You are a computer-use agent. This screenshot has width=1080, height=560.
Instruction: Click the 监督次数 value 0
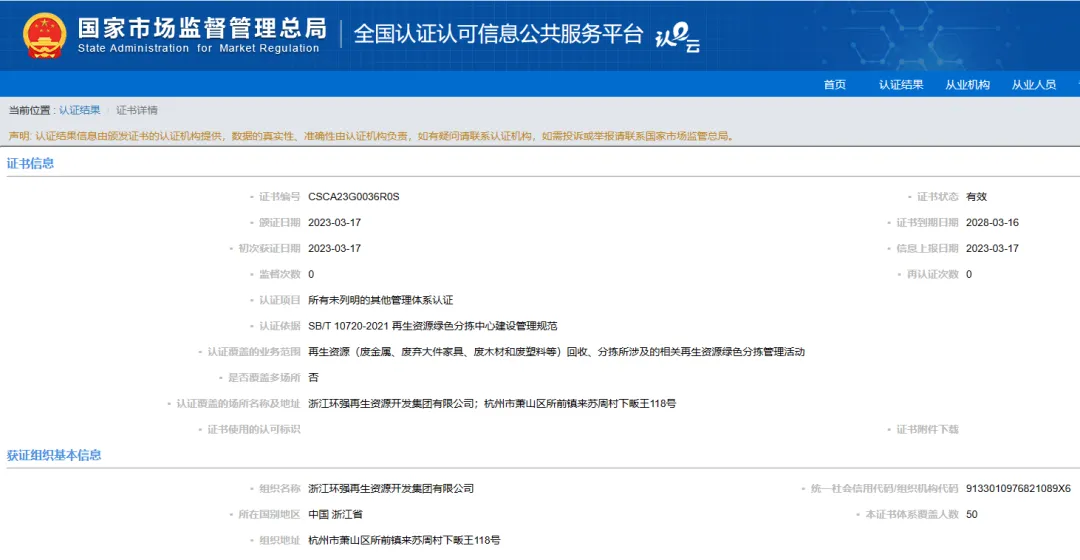click(311, 274)
